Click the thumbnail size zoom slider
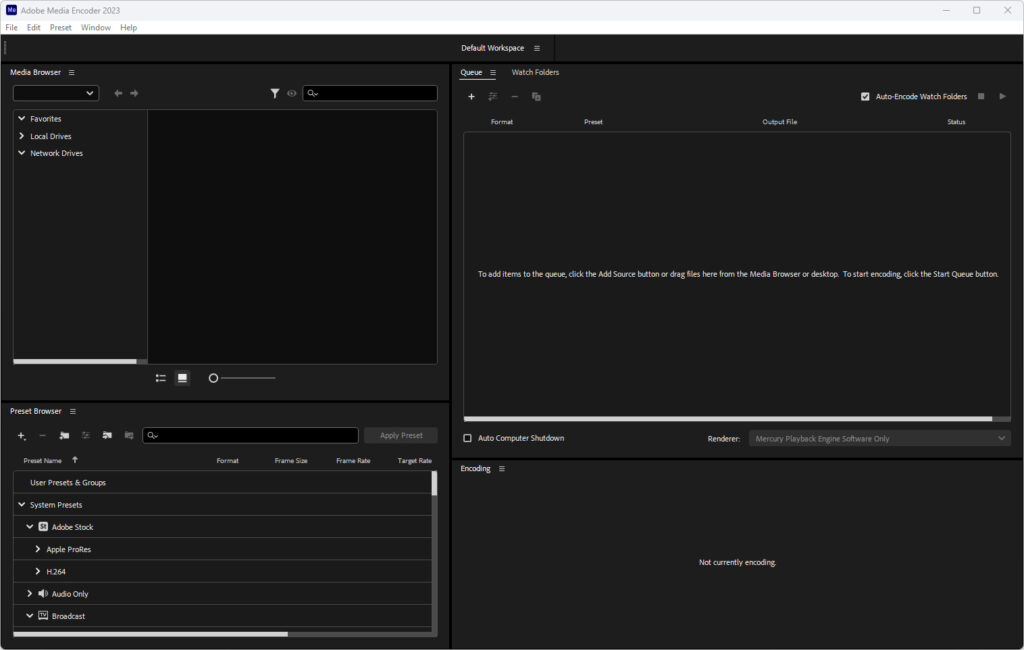 point(242,378)
